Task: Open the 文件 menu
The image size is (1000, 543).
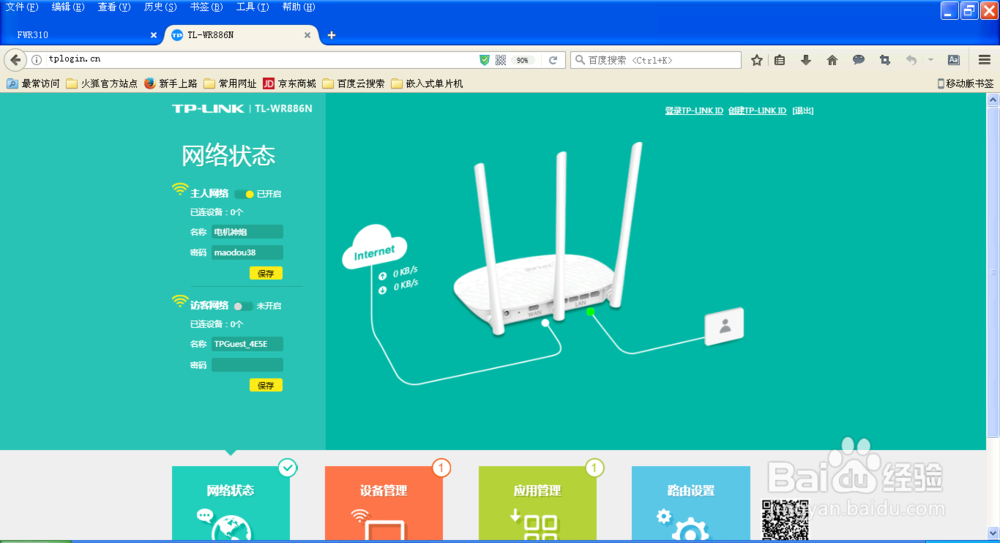Action: tap(22, 7)
